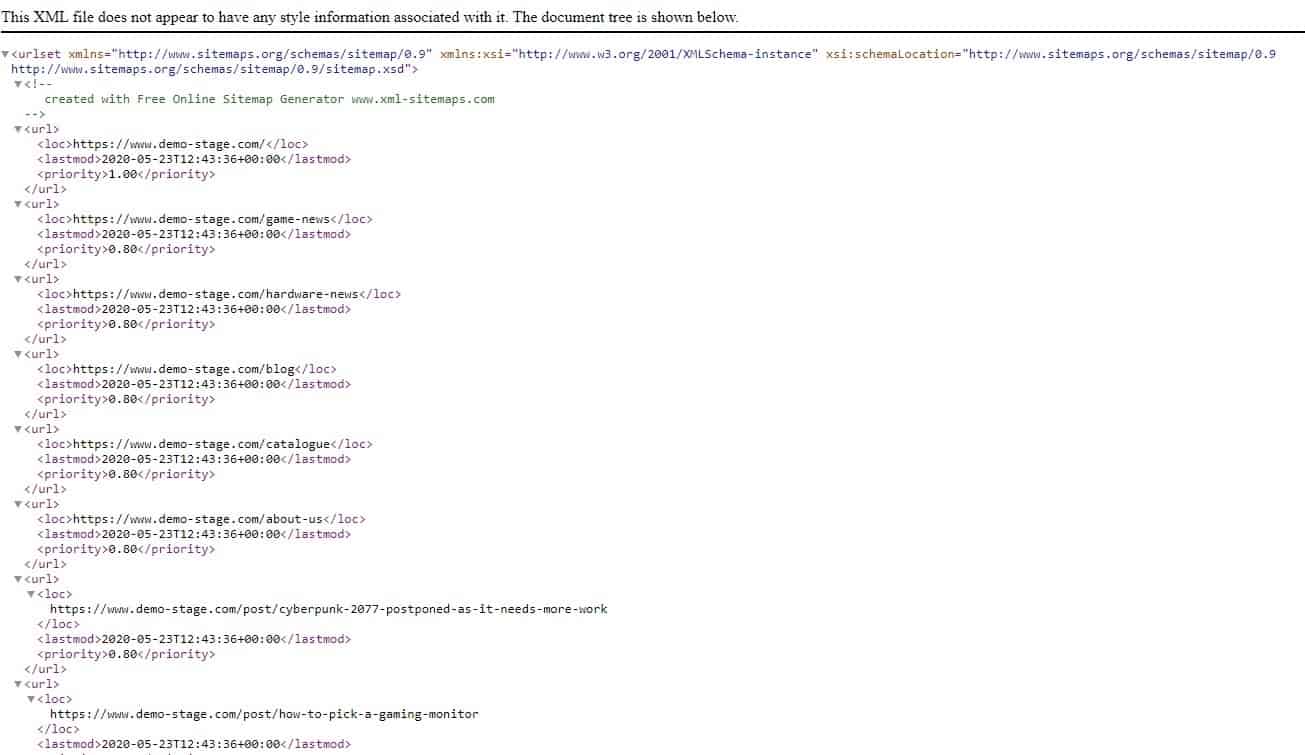
Task: Click the priority 0.80 line under catalogue
Action: [126, 474]
